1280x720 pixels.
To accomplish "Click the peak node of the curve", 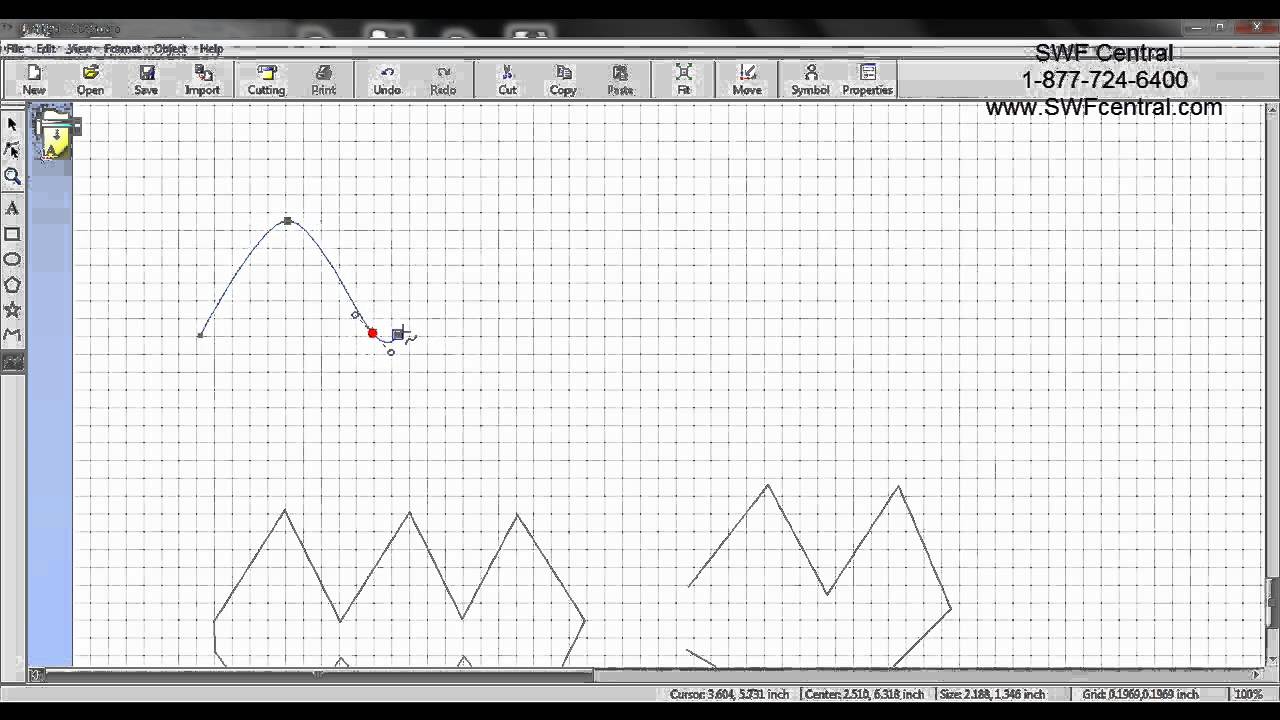I will [288, 221].
